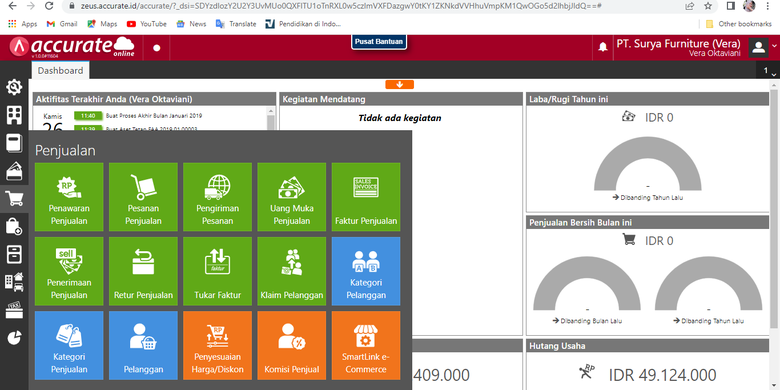The image size is (780, 390).
Task: Open Retur Penjualan tile
Action: tap(143, 271)
